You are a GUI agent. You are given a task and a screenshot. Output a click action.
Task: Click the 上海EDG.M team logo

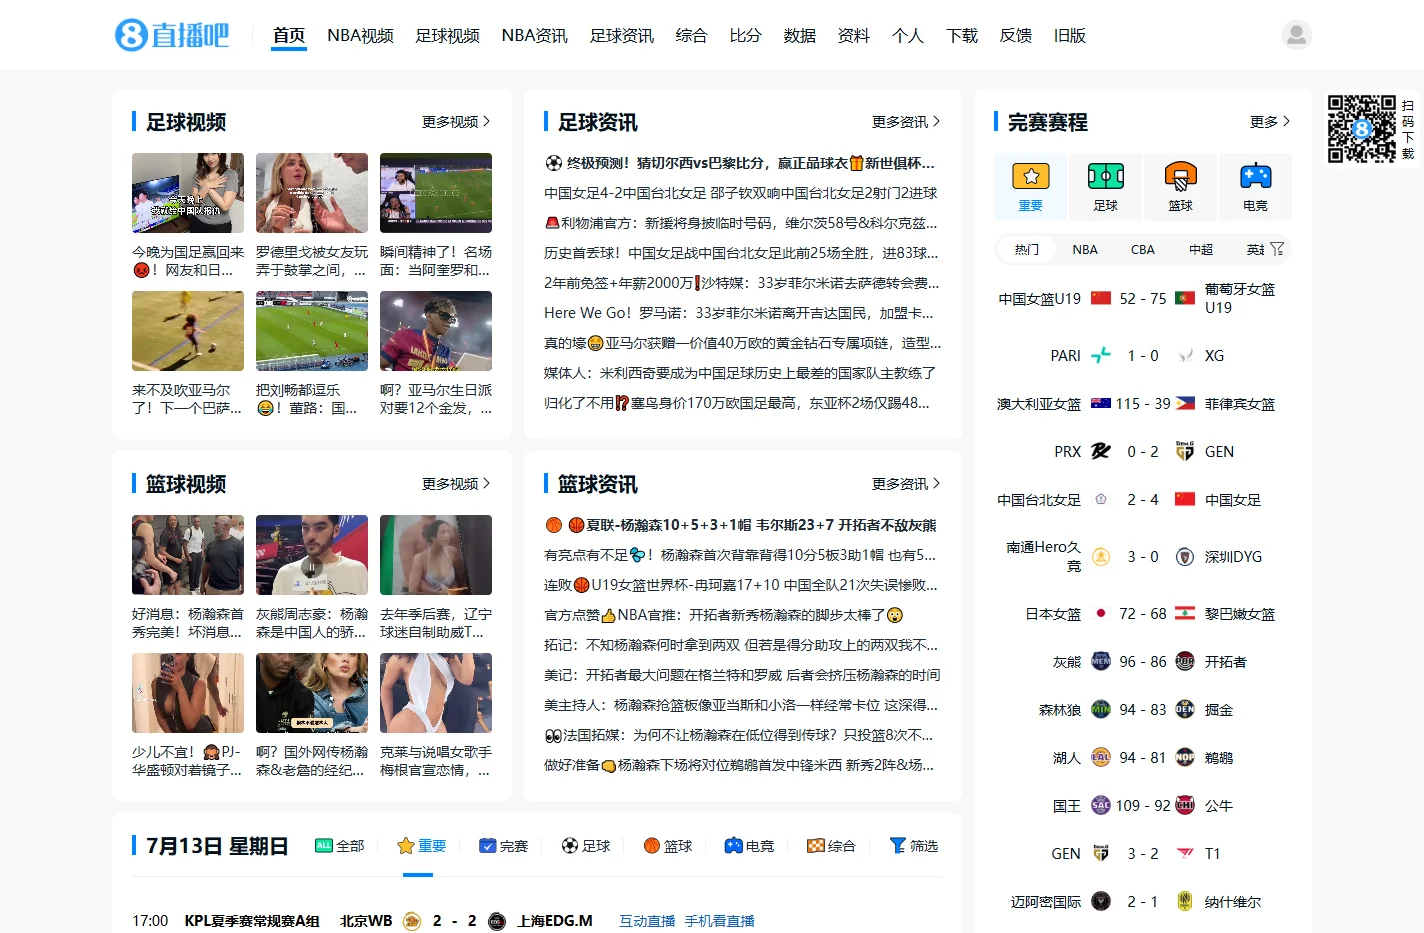coord(497,921)
